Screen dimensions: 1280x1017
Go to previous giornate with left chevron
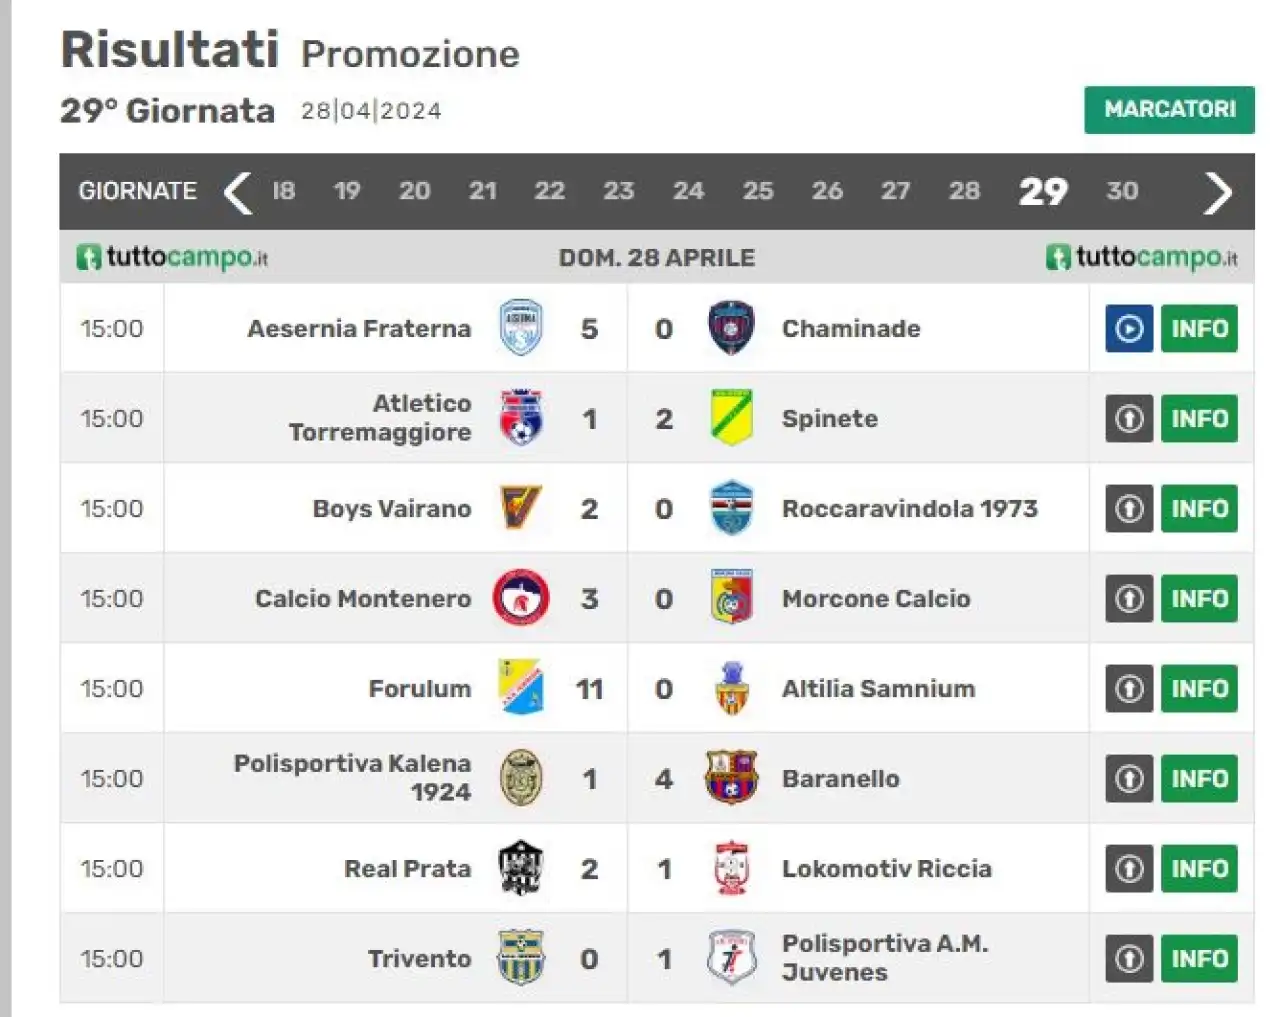pos(238,192)
